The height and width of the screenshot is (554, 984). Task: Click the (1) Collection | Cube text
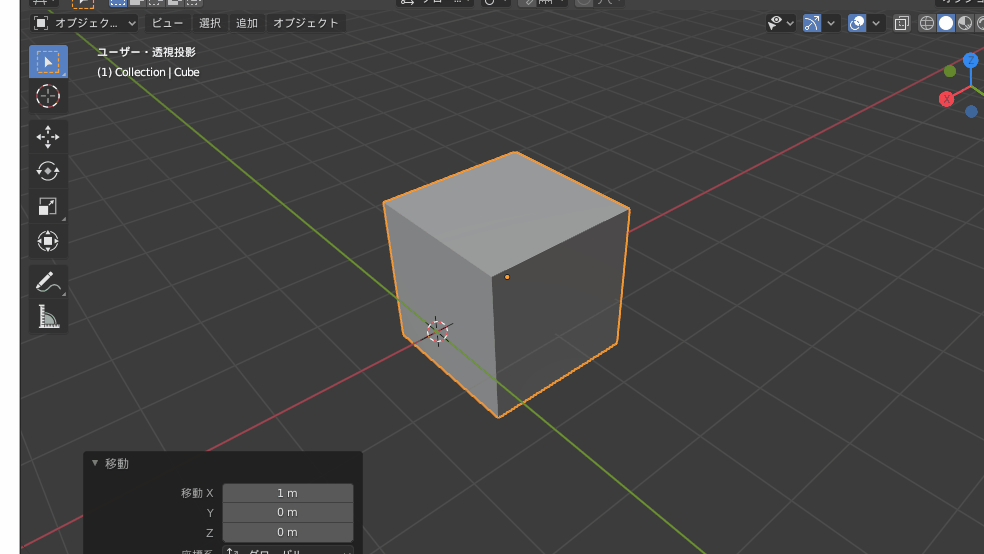pyautogui.click(x=148, y=72)
